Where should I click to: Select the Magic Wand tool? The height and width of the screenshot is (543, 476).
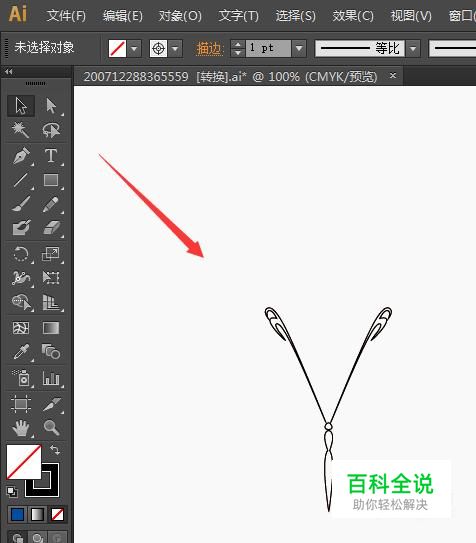click(21, 130)
